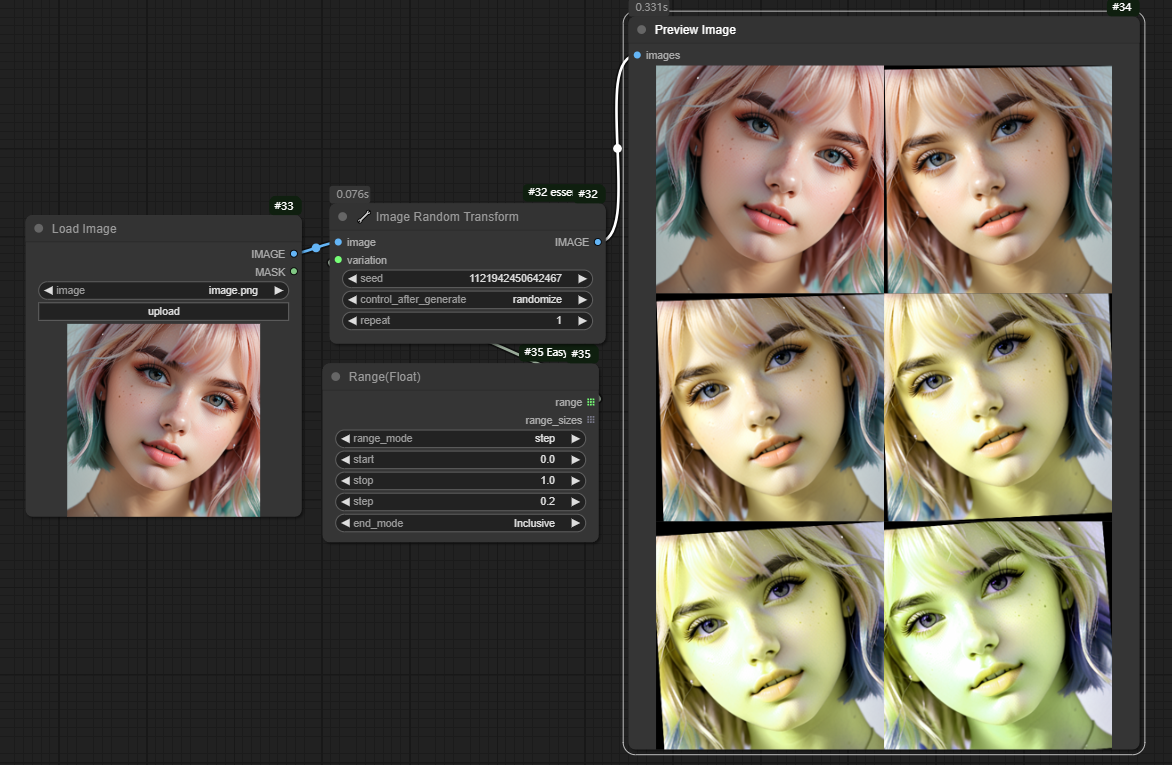Click the IMAGE output port on Load Image
The height and width of the screenshot is (765, 1172).
293,254
